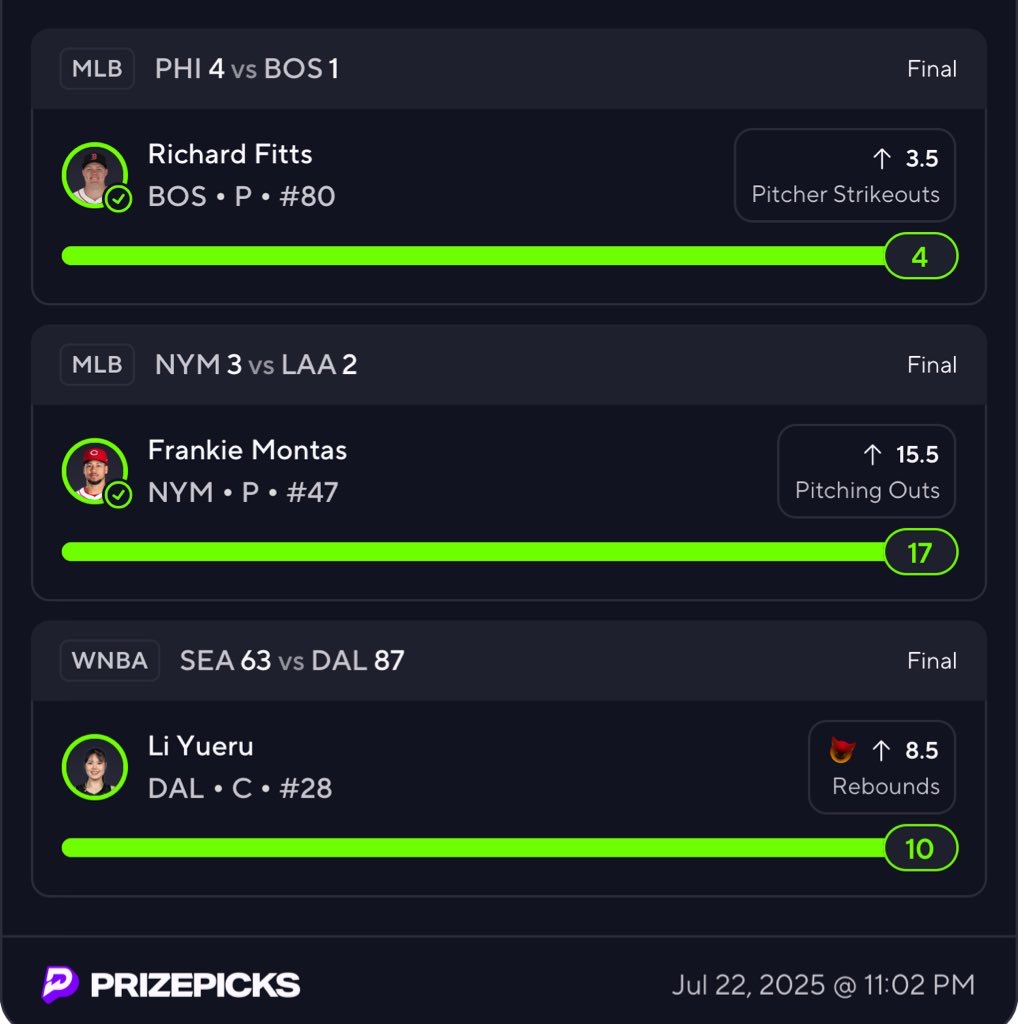Click up arrow beside 15.5 pitching outs
The height and width of the screenshot is (1024, 1018).
872,454
